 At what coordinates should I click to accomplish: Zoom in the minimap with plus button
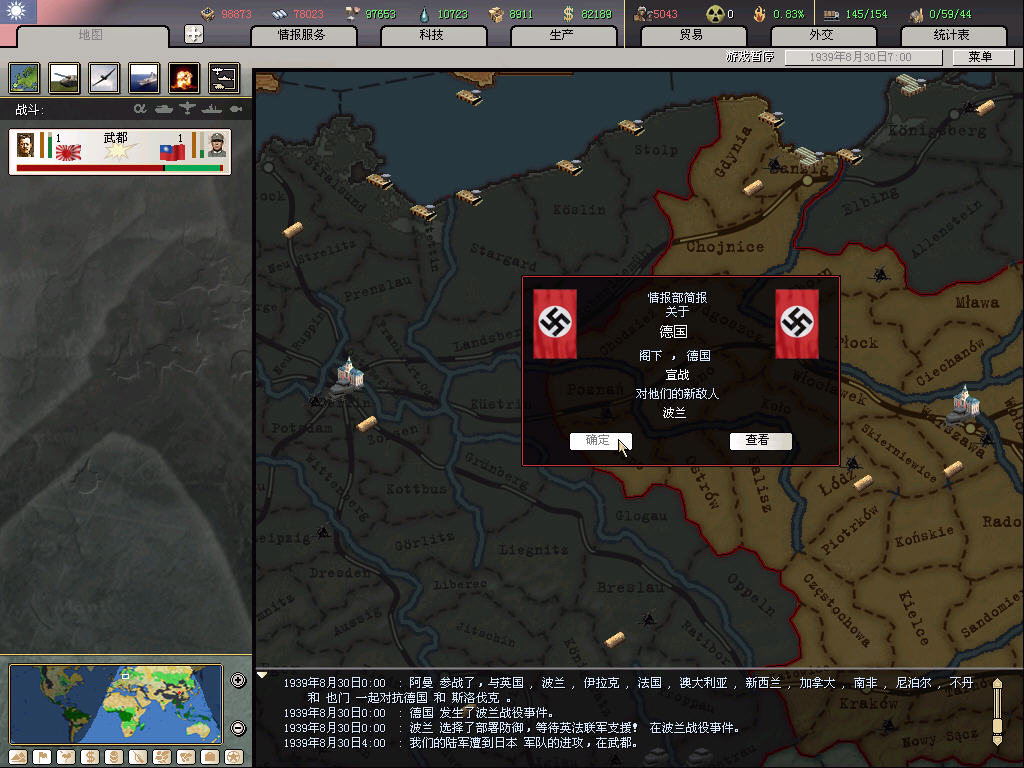[x=238, y=680]
